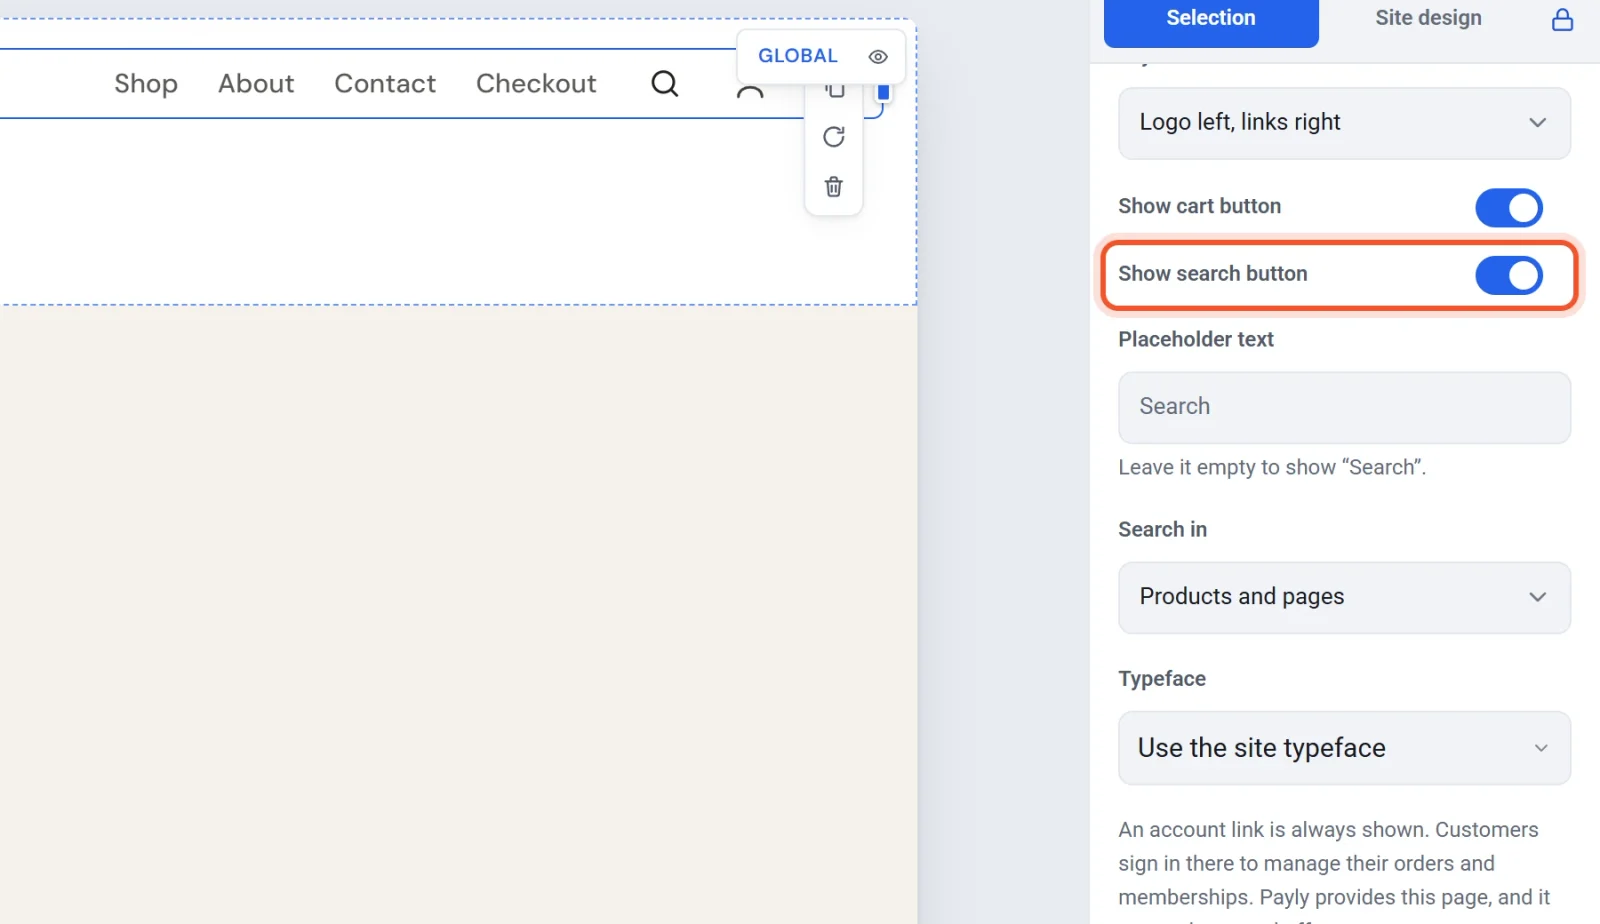Click the 'Search in' label

click(1162, 530)
